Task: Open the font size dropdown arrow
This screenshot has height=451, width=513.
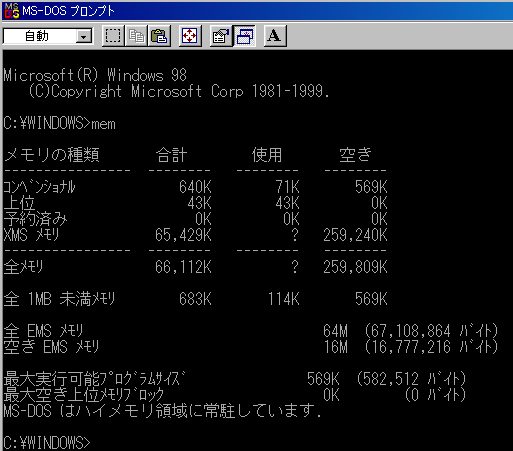Action: coord(83,36)
